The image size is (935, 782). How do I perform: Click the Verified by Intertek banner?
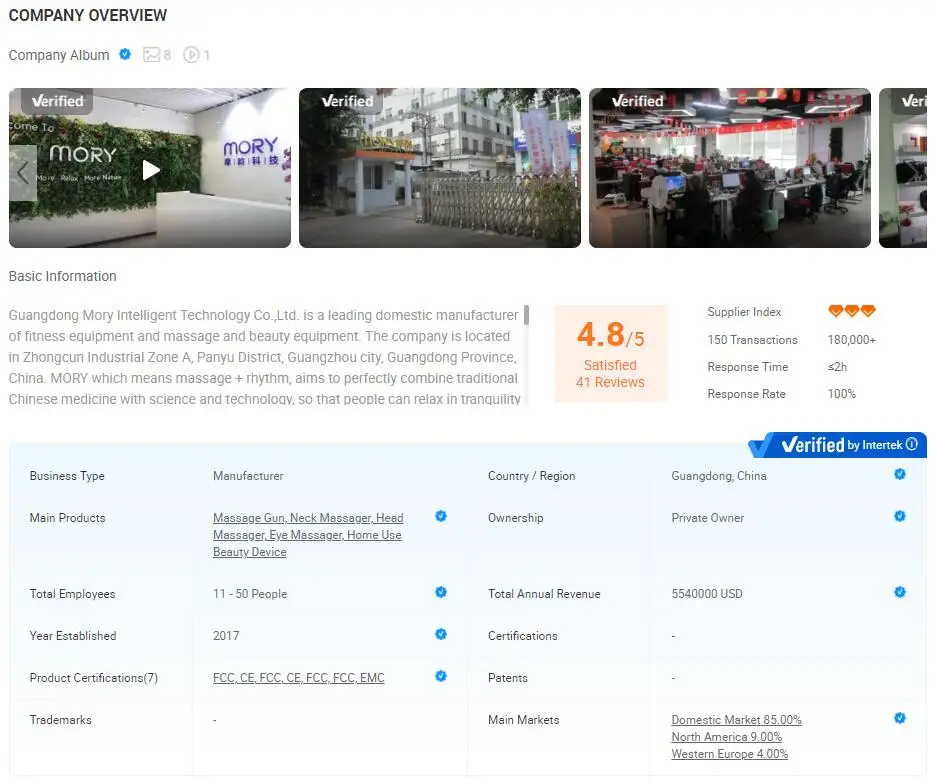point(837,445)
